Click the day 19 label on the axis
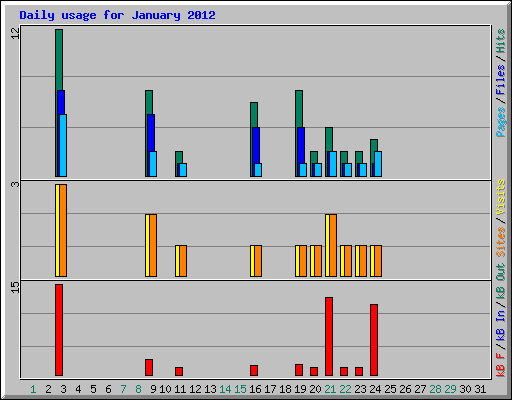Screen dimensions: 512x400 [x=300, y=389]
